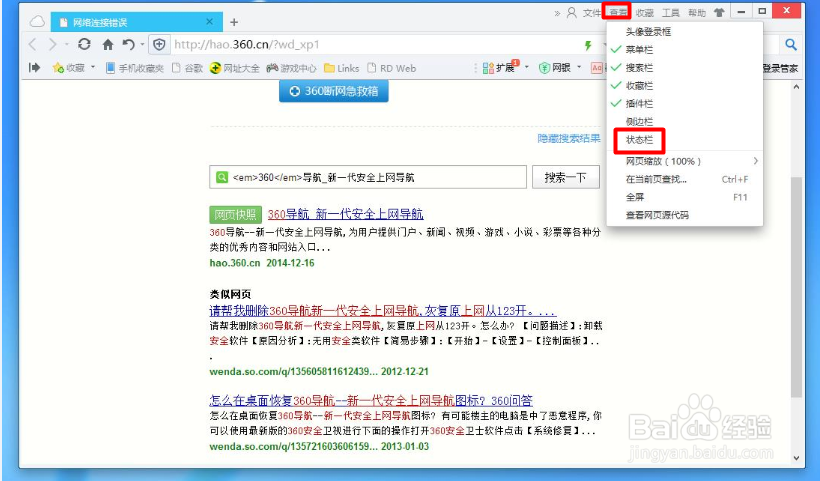Viewport: 820px width, 481px height.
Task: Expand the 收藏 dropdown arrow
Action: click(x=93, y=67)
